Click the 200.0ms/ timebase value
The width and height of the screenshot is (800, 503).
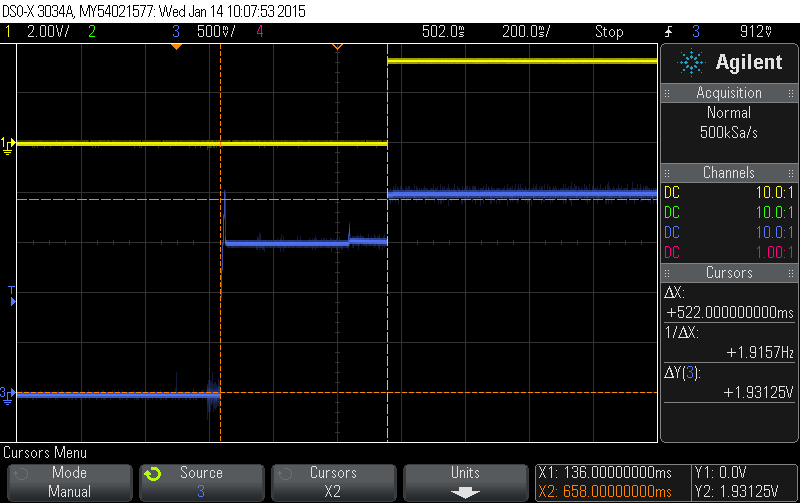coord(526,32)
